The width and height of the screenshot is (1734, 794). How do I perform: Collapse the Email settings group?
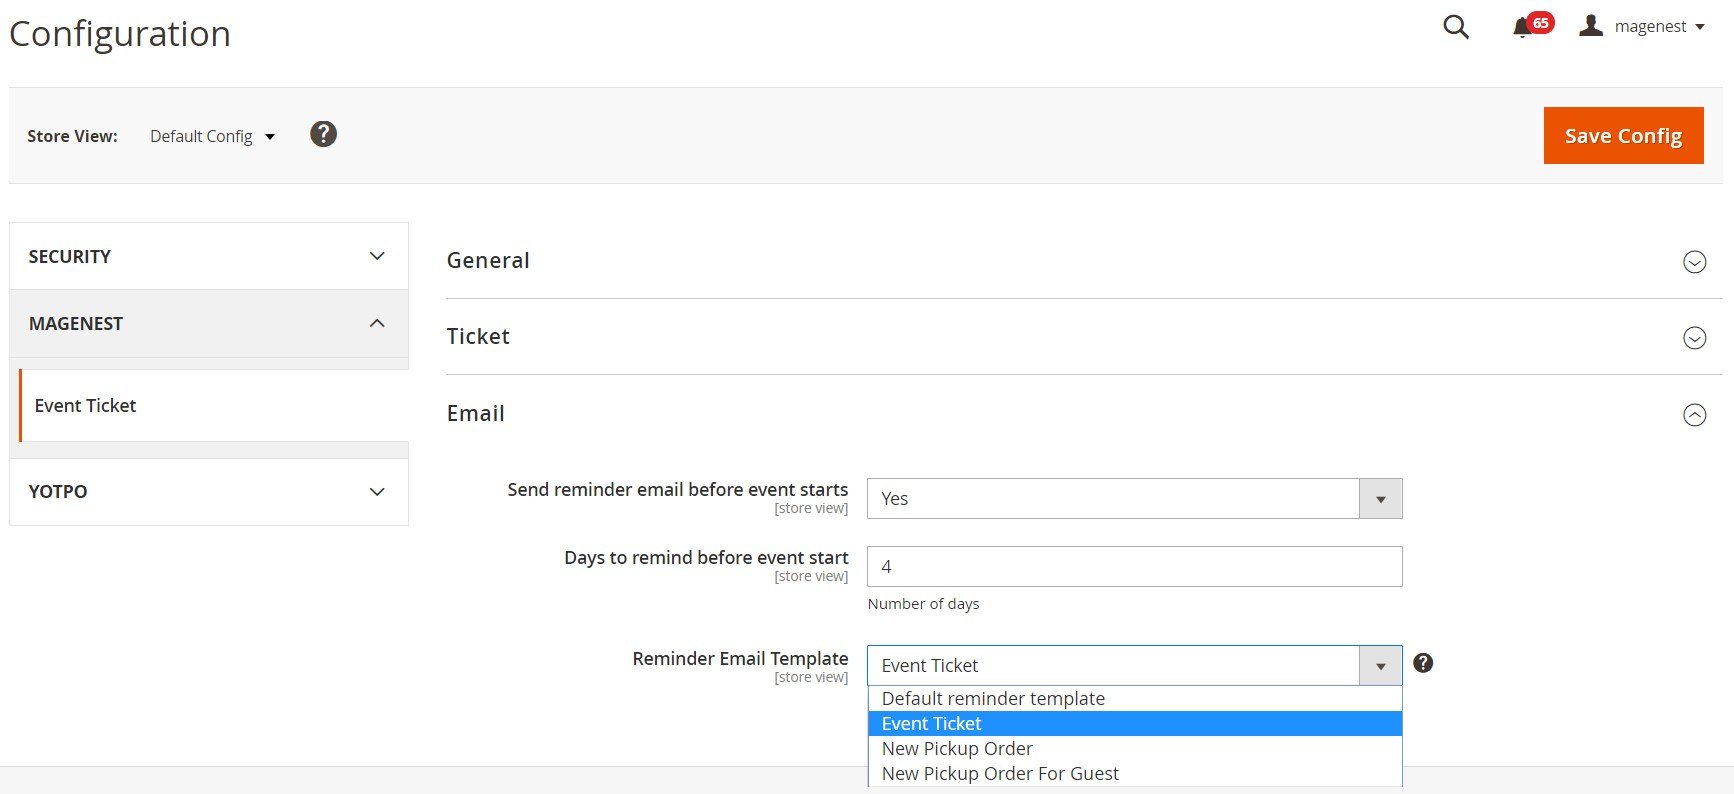click(1084, 413)
